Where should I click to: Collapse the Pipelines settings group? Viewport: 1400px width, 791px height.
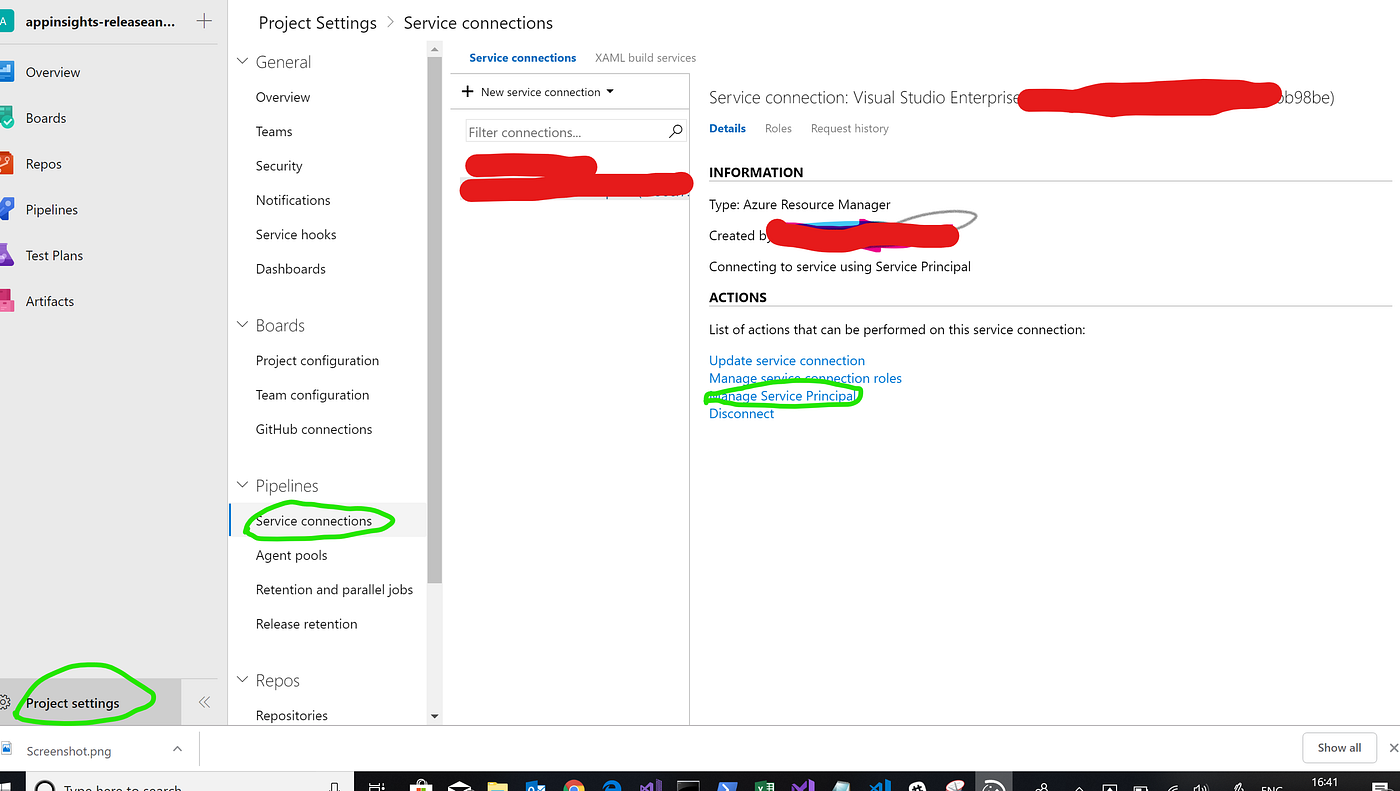click(241, 484)
